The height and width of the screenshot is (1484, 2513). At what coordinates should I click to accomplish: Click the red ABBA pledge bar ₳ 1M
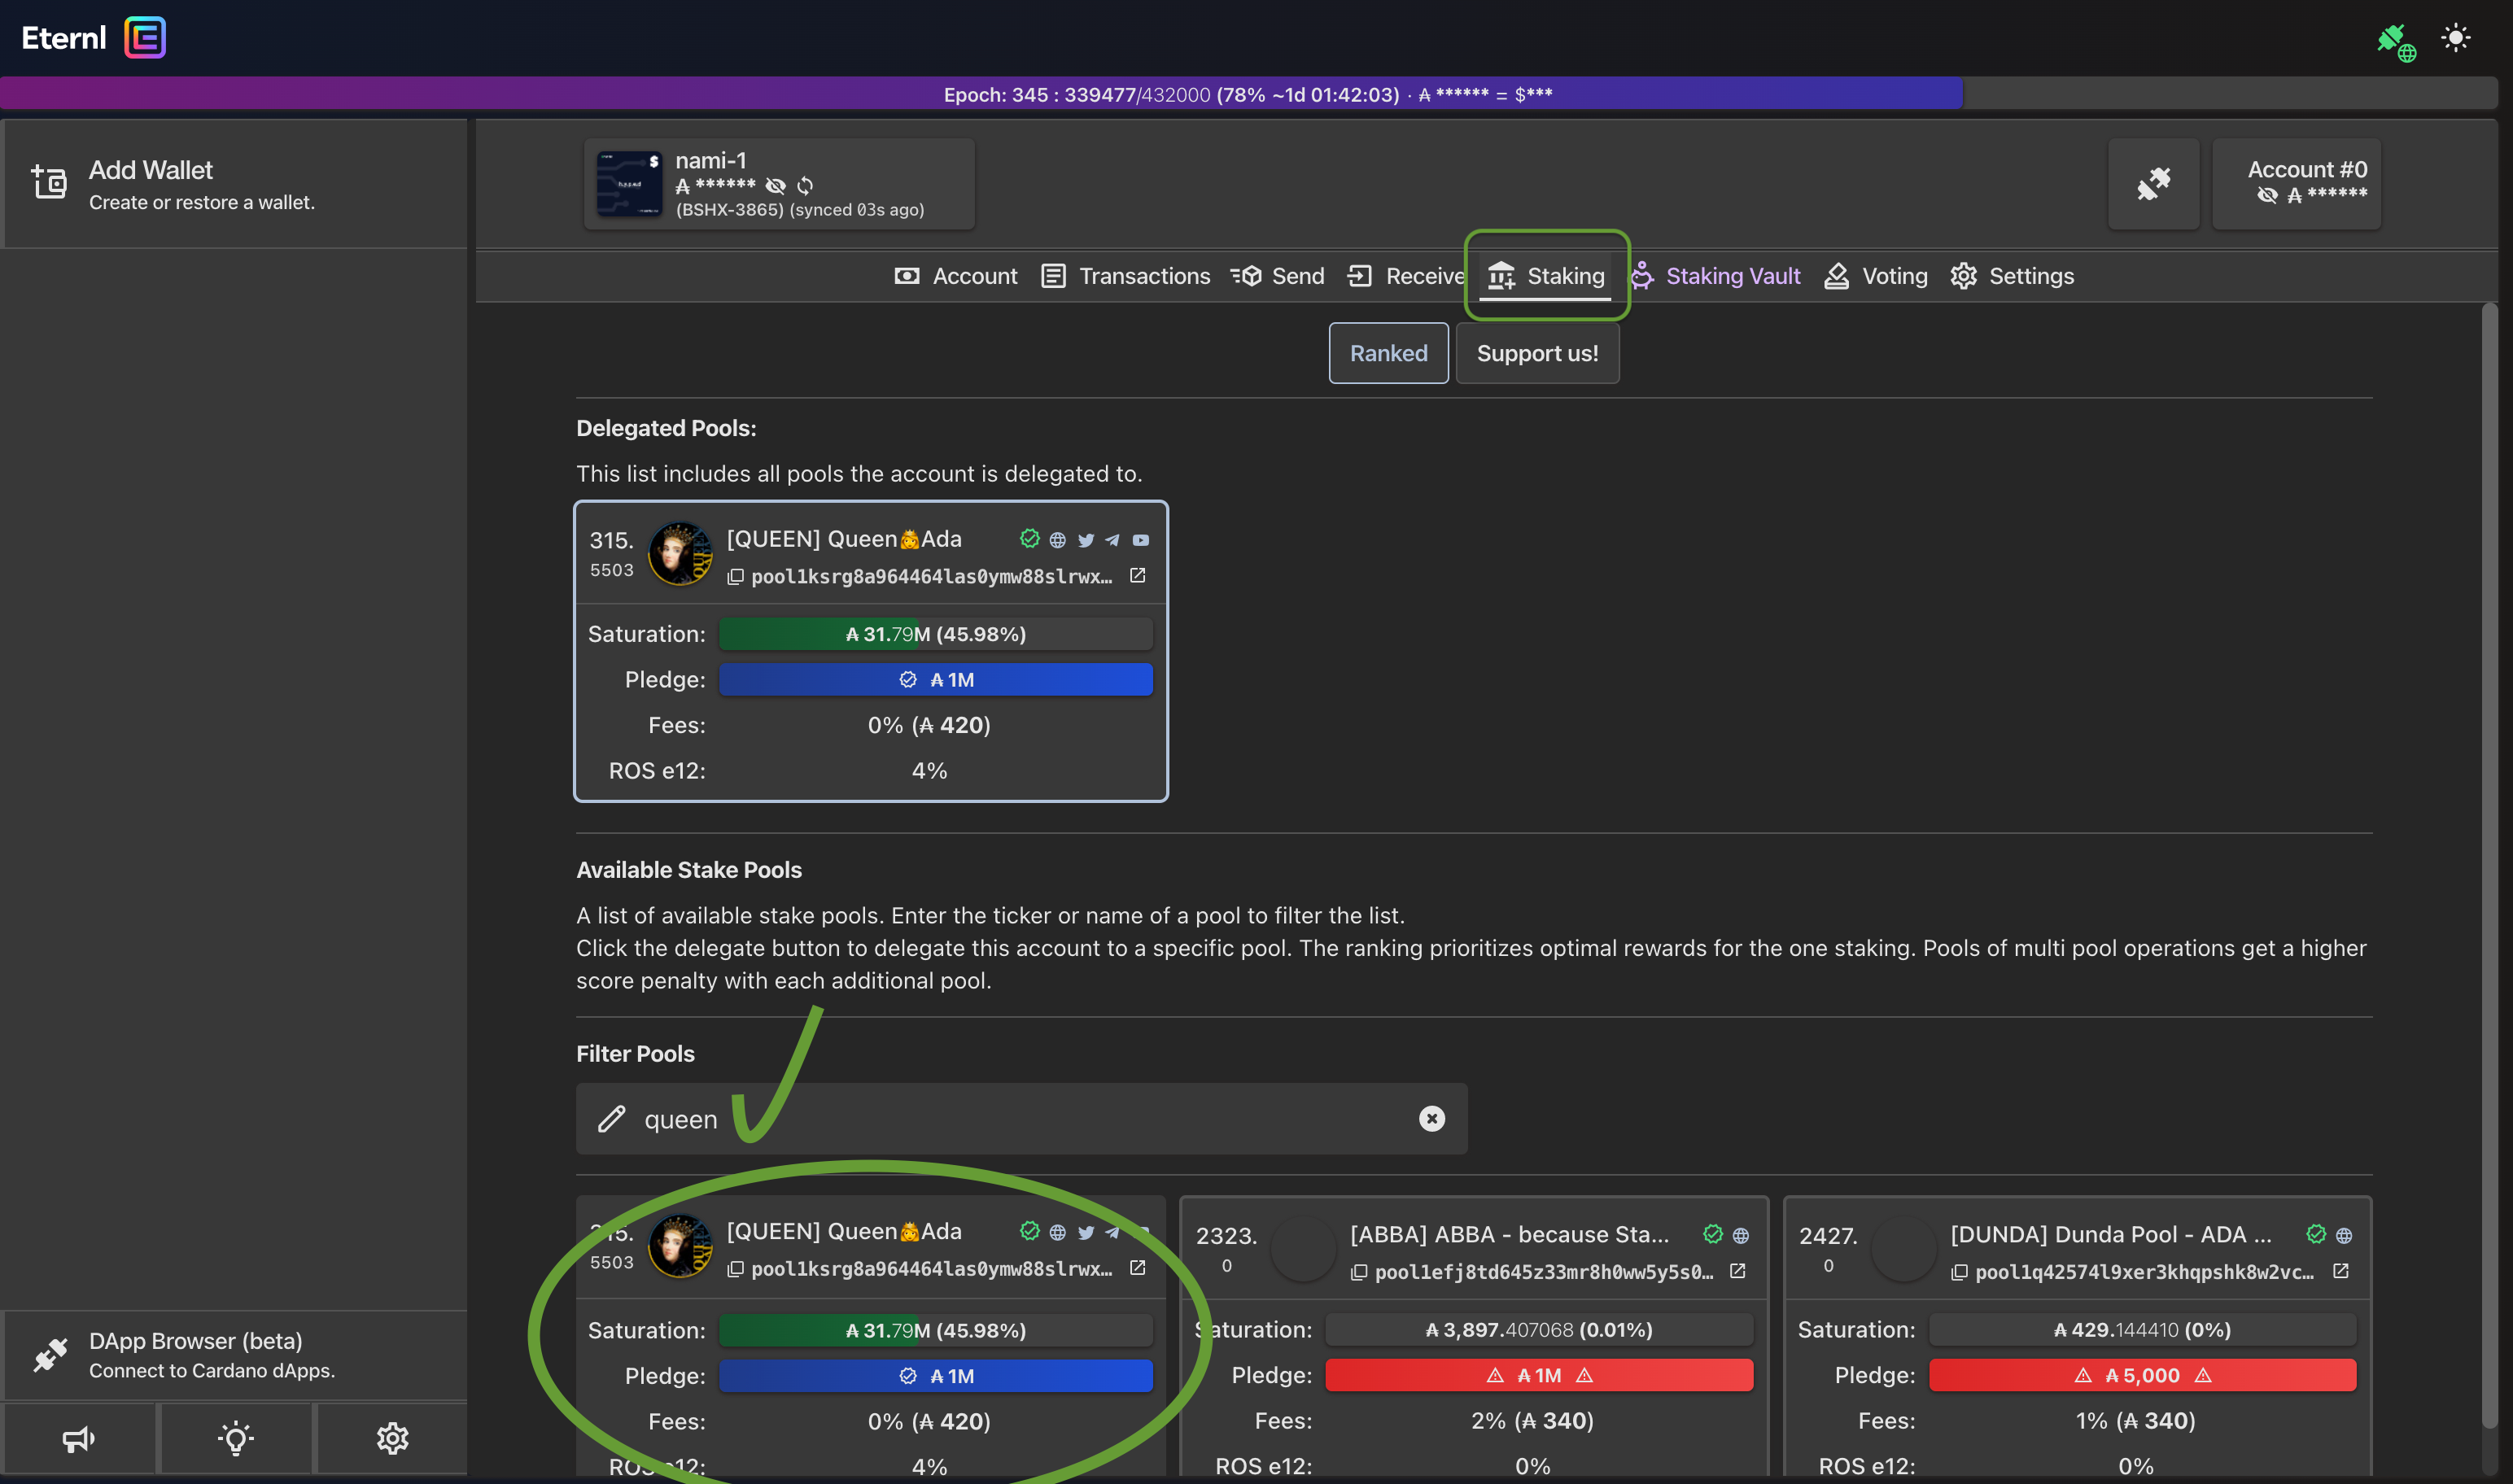point(1539,1376)
